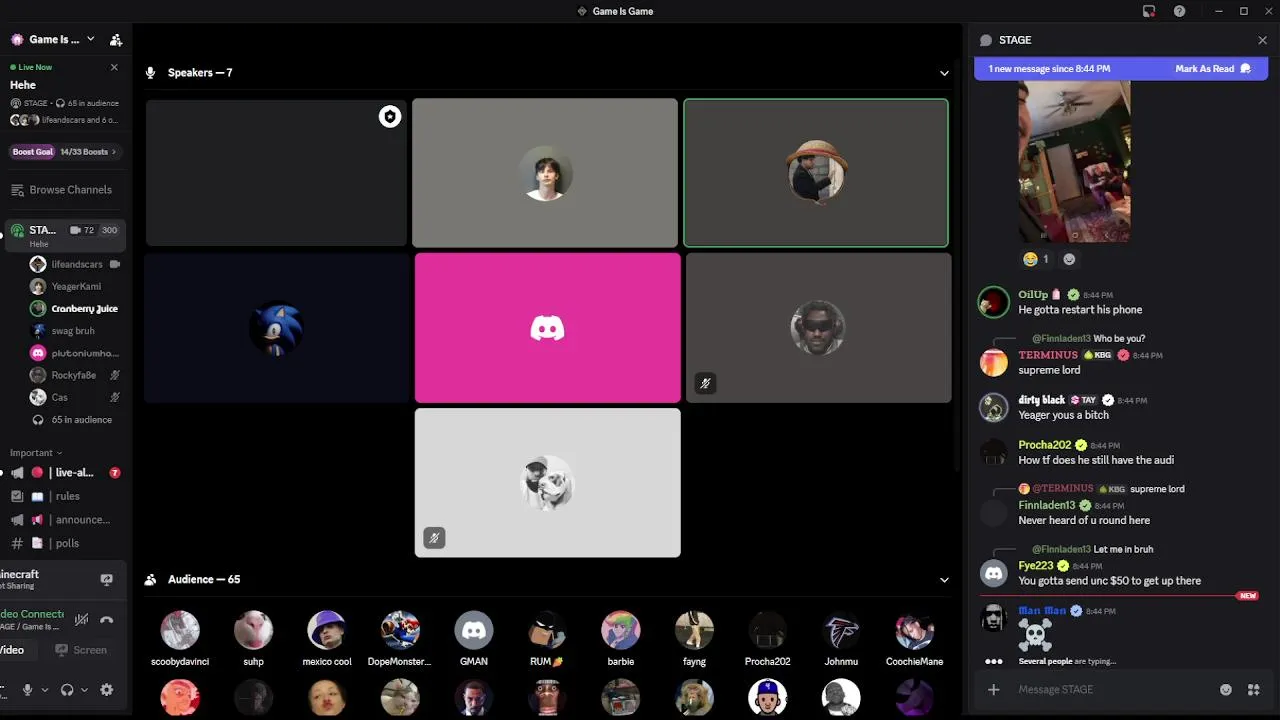Click the moderator badge on first speaker tile
The image size is (1280, 720).
tap(390, 117)
